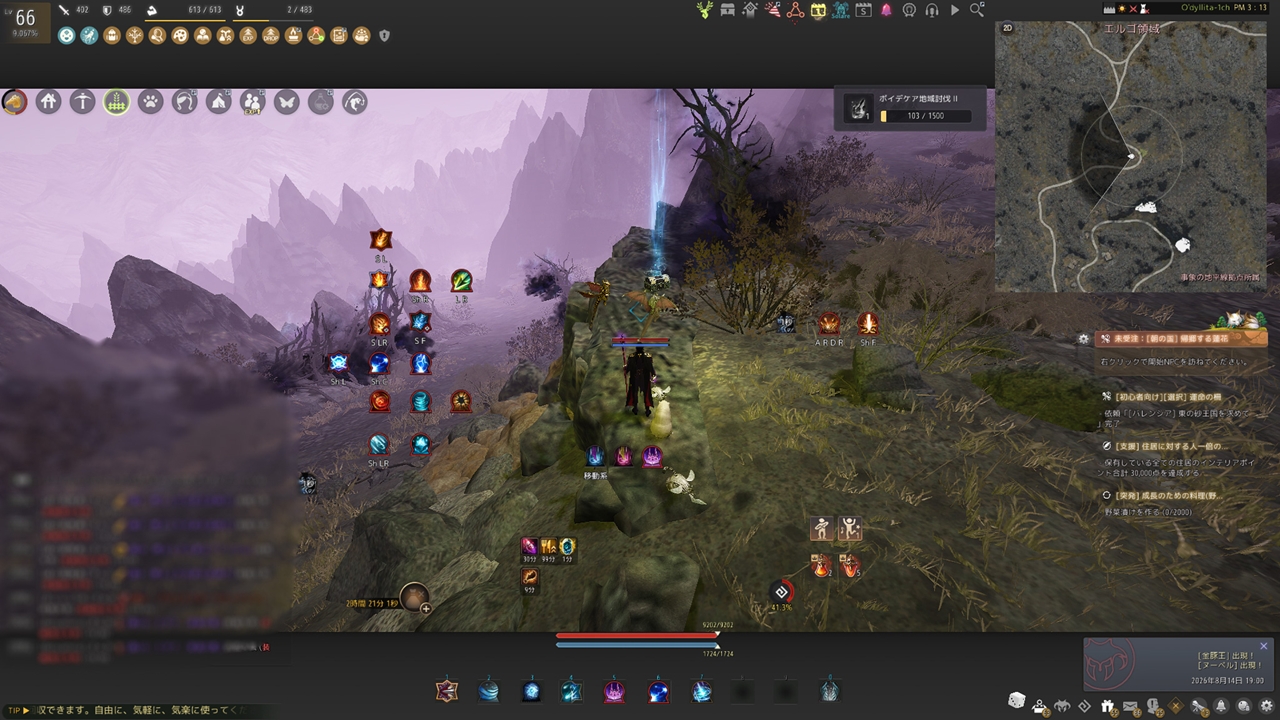Image resolution: width=1280 pixels, height=720 pixels.
Task: Open the magnifier search icon
Action: 977,10
